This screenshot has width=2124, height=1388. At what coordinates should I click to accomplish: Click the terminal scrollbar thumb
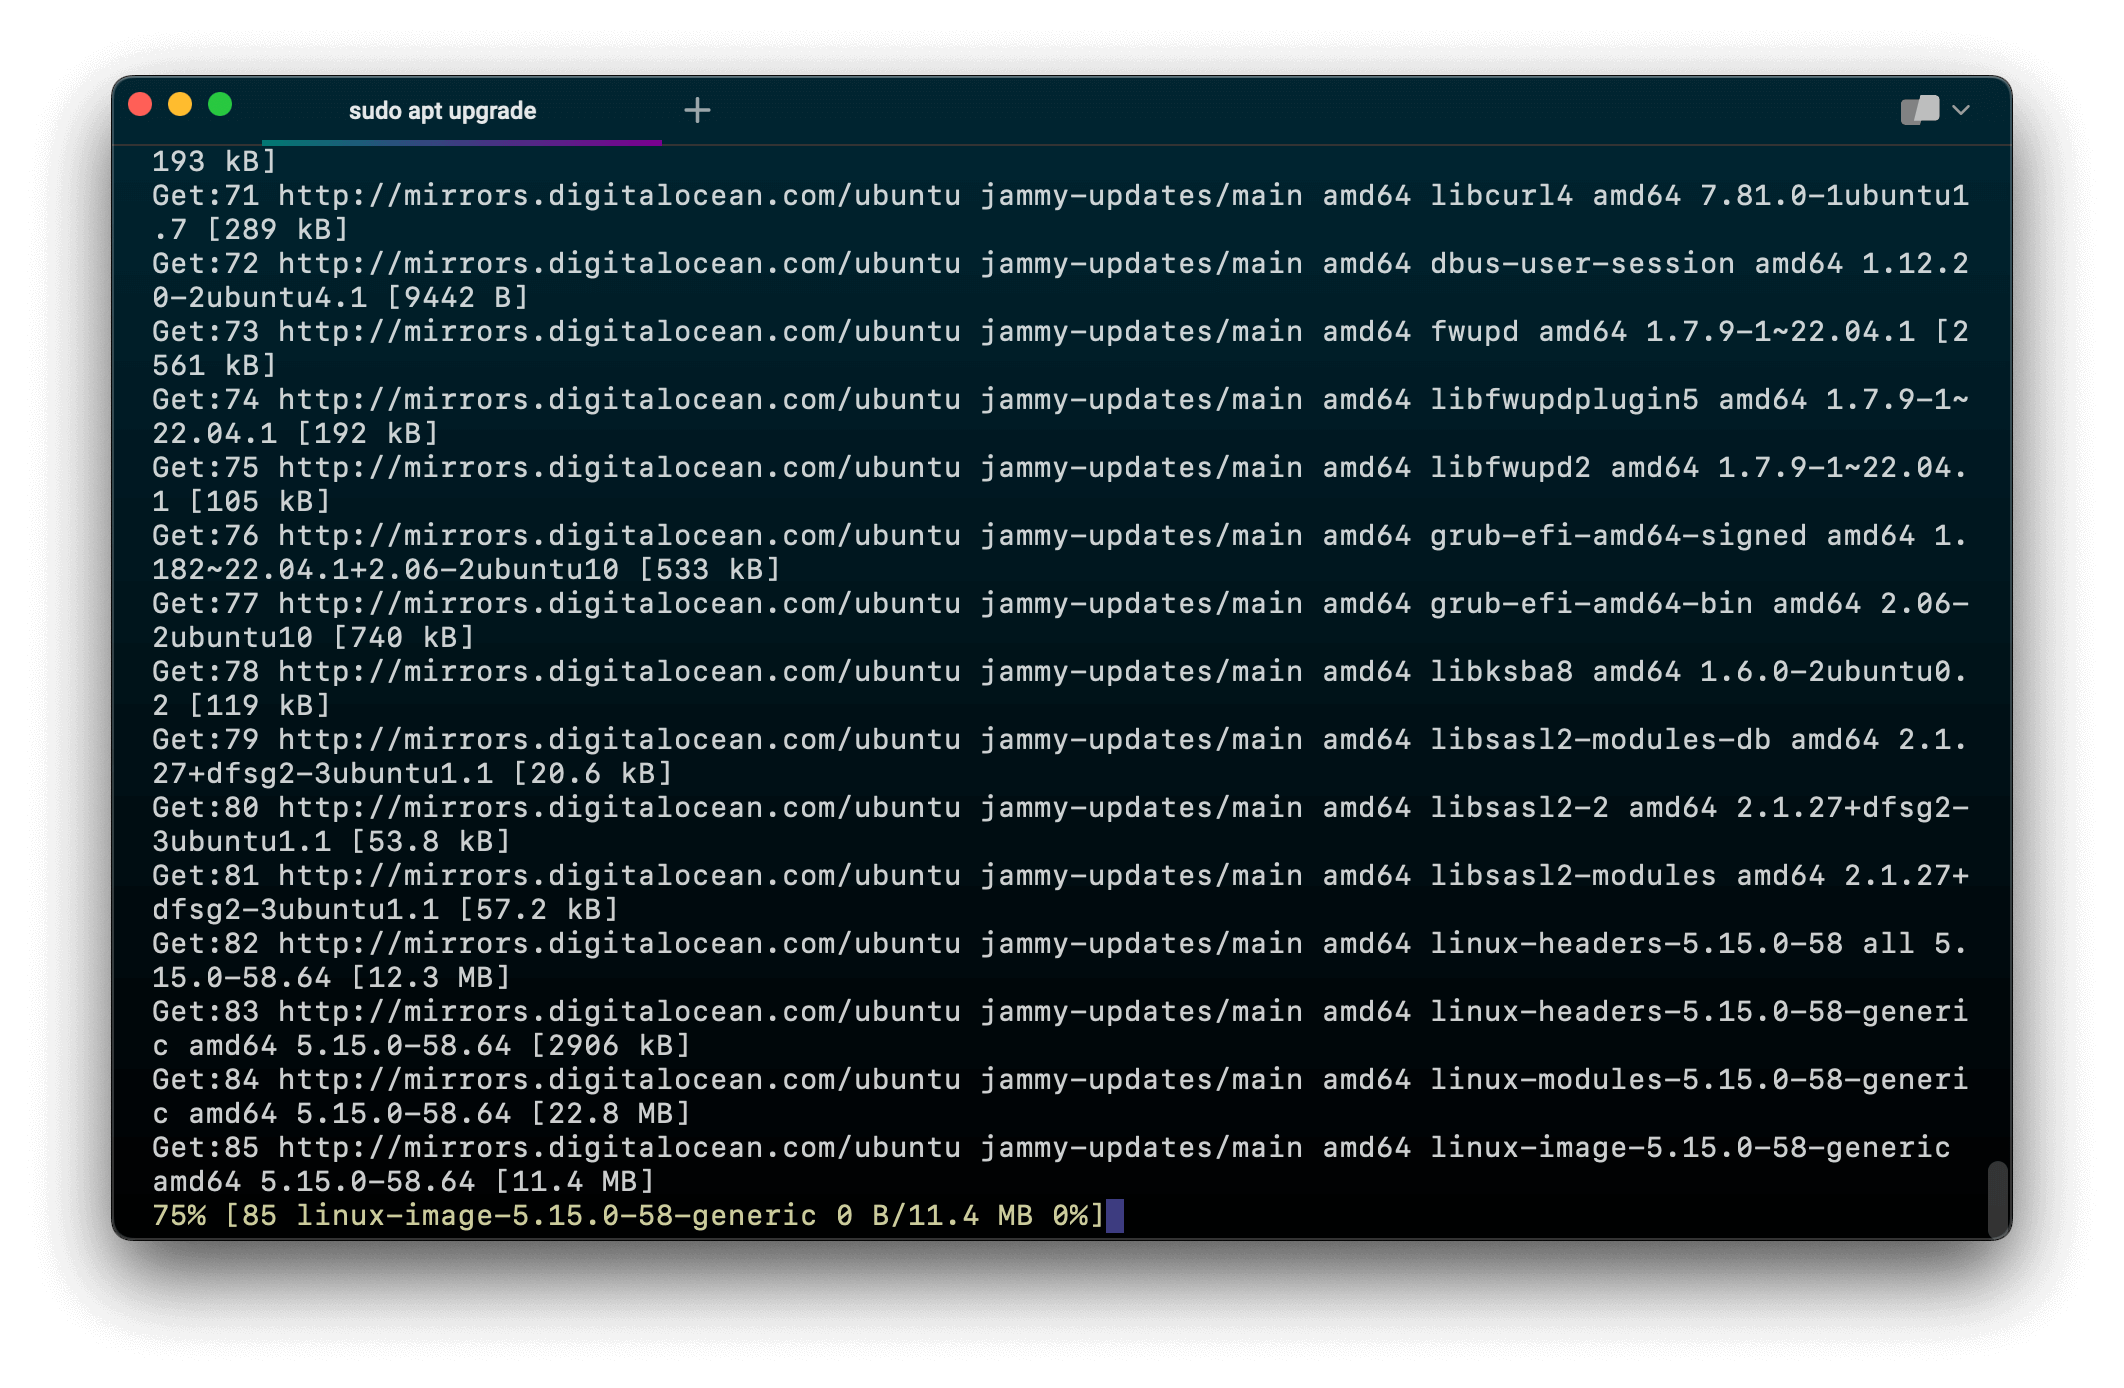click(x=1997, y=1197)
